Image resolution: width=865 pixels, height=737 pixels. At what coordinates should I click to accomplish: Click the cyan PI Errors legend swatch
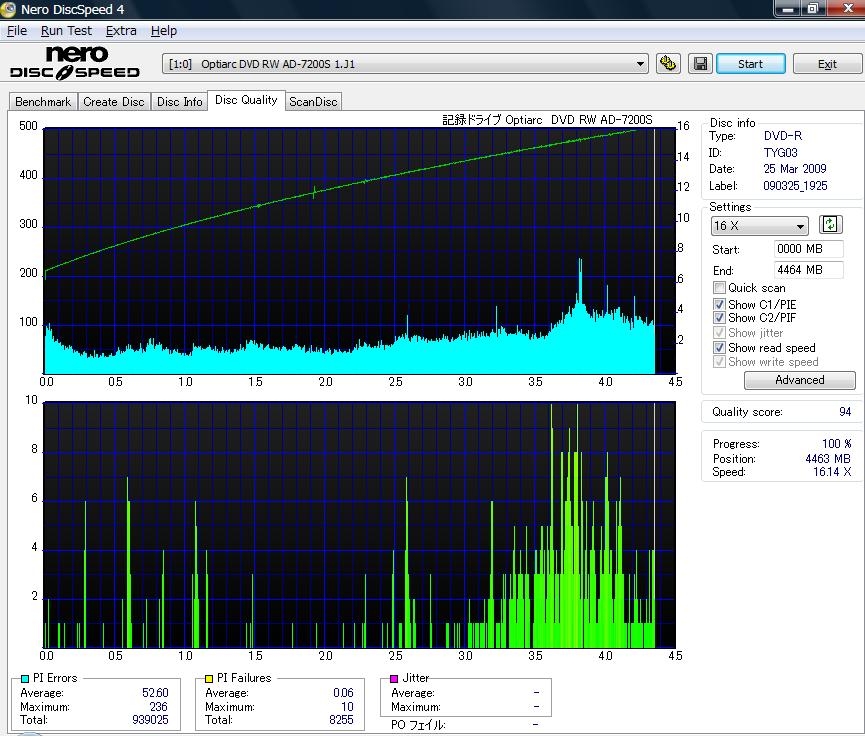(24, 678)
